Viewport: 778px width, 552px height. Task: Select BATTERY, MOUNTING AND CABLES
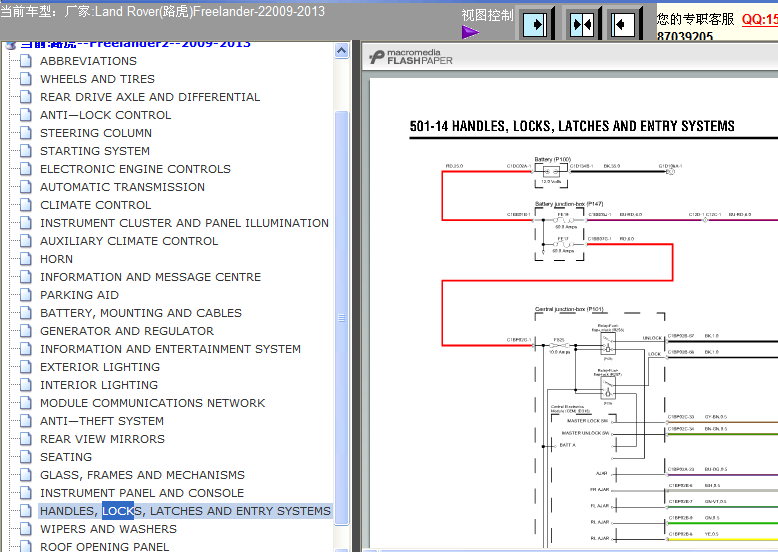tap(141, 313)
